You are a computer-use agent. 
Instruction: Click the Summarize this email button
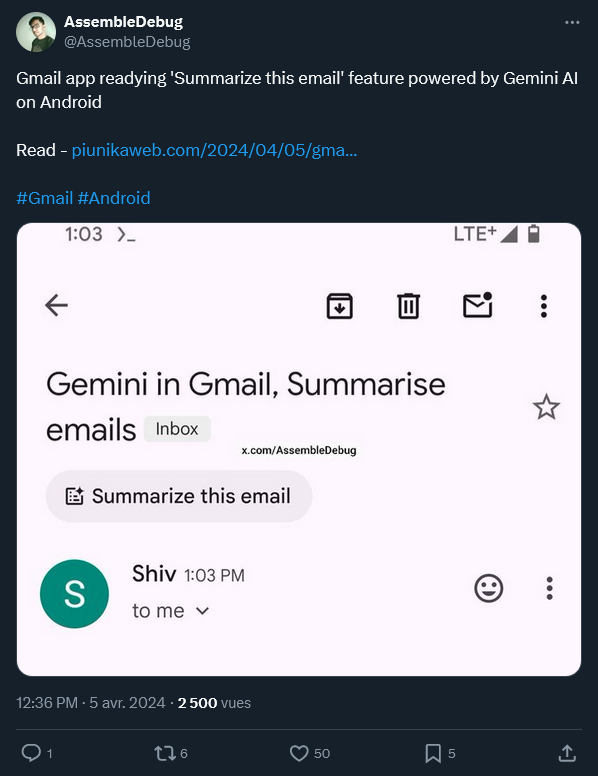click(179, 496)
